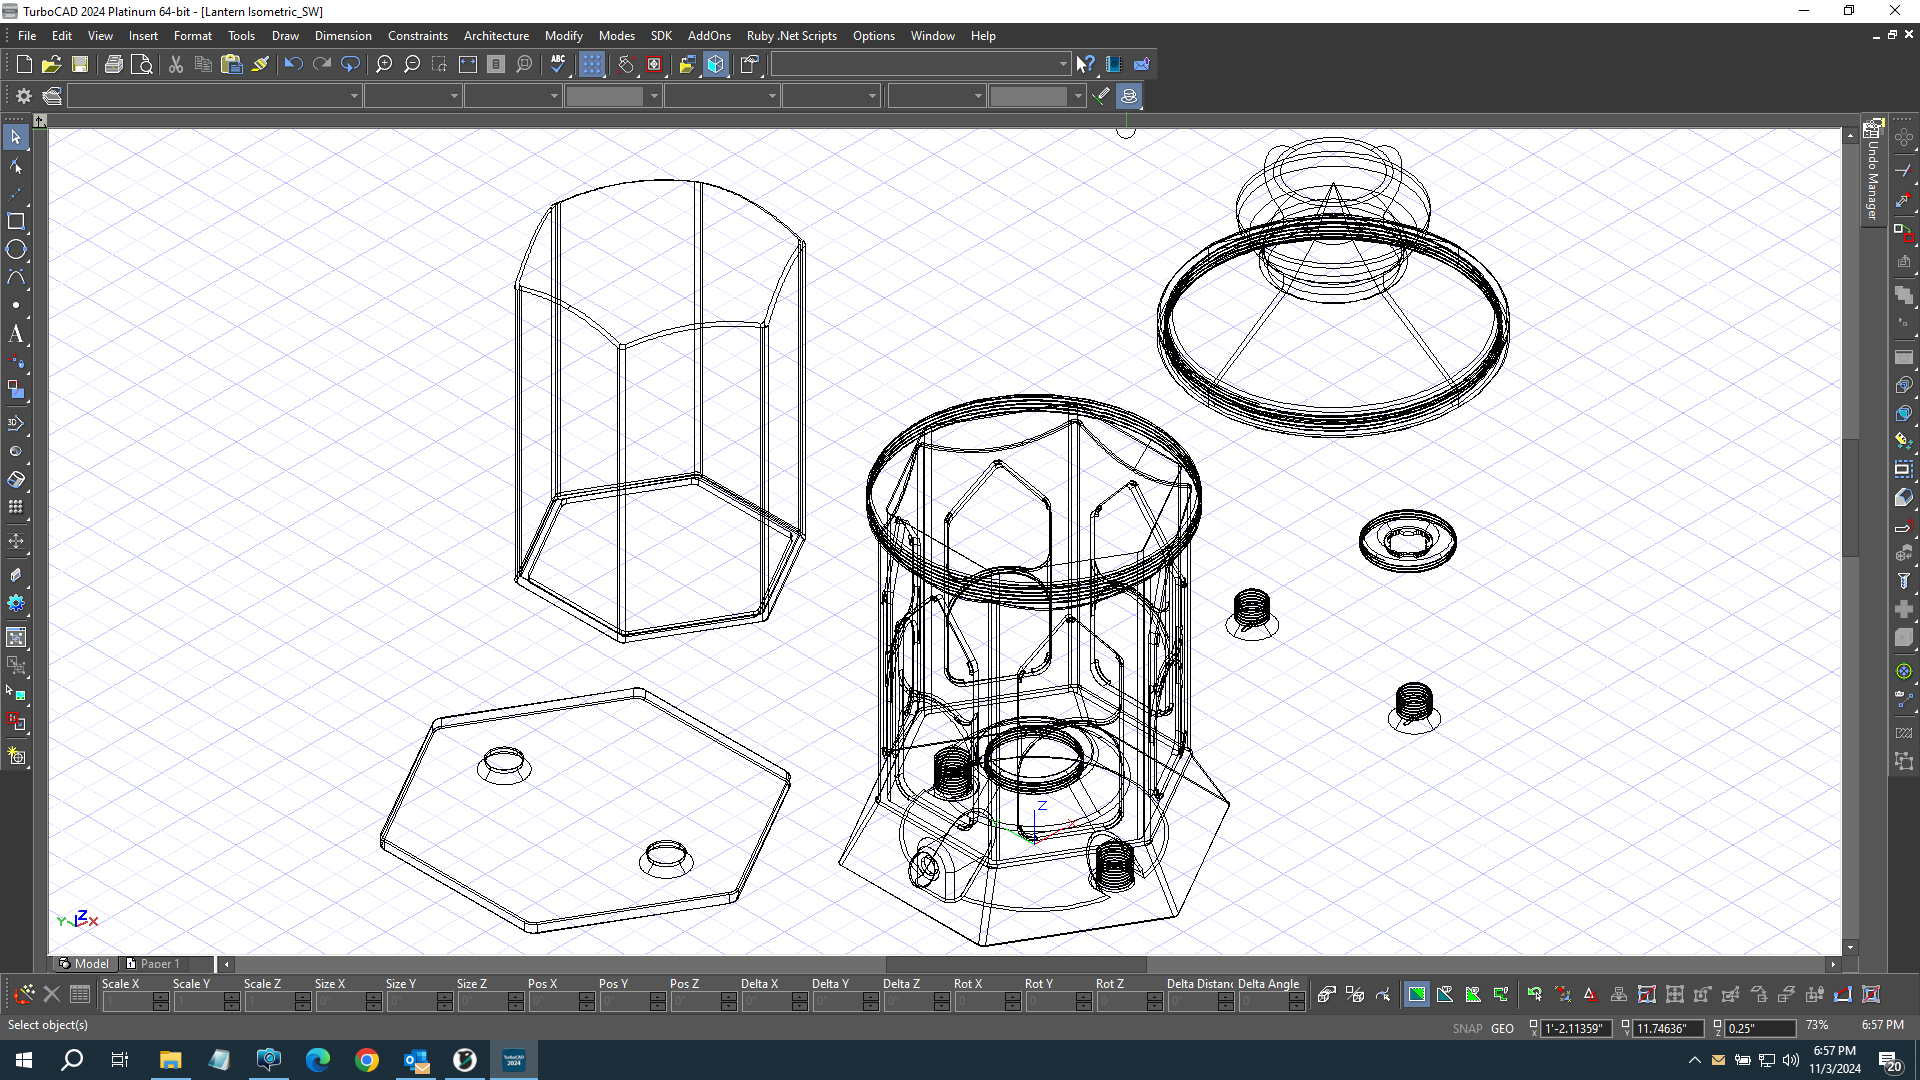Toggle GEO mode in status bar
This screenshot has height=1080, width=1920.
point(1502,1028)
